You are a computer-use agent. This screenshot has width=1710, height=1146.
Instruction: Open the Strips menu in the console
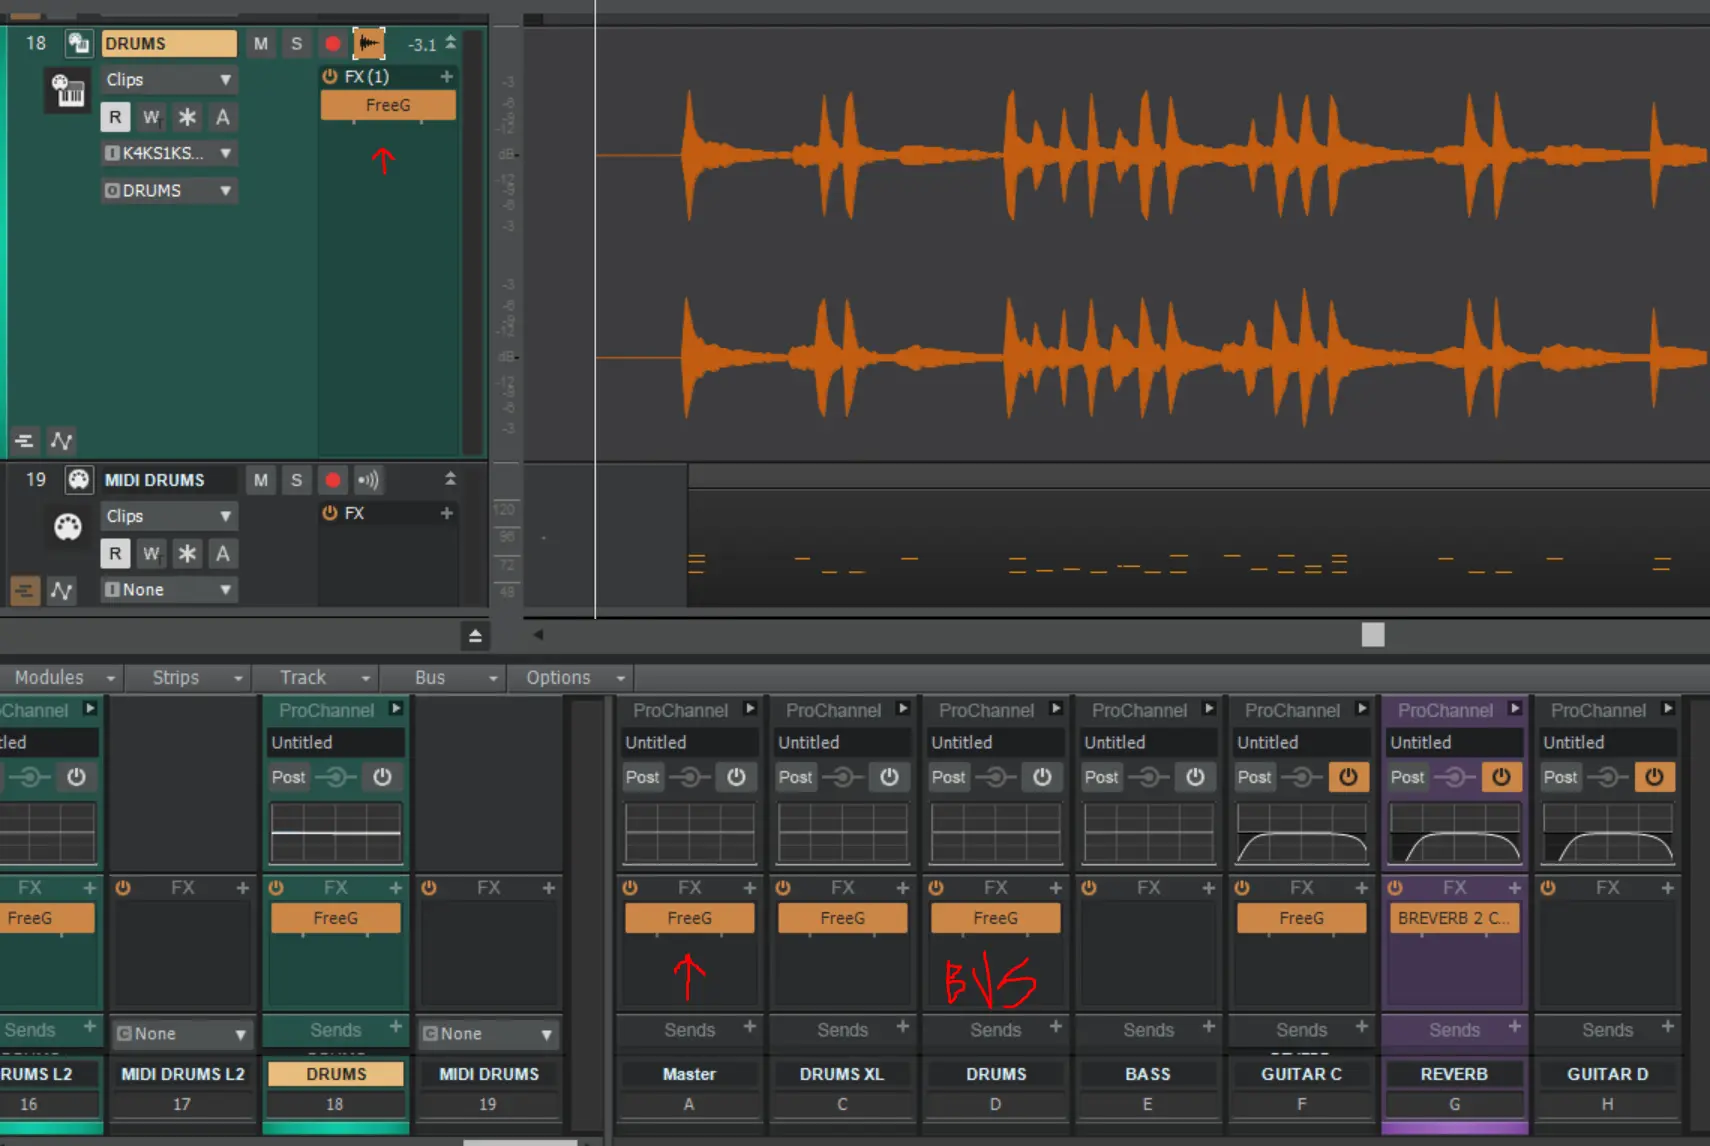[189, 677]
